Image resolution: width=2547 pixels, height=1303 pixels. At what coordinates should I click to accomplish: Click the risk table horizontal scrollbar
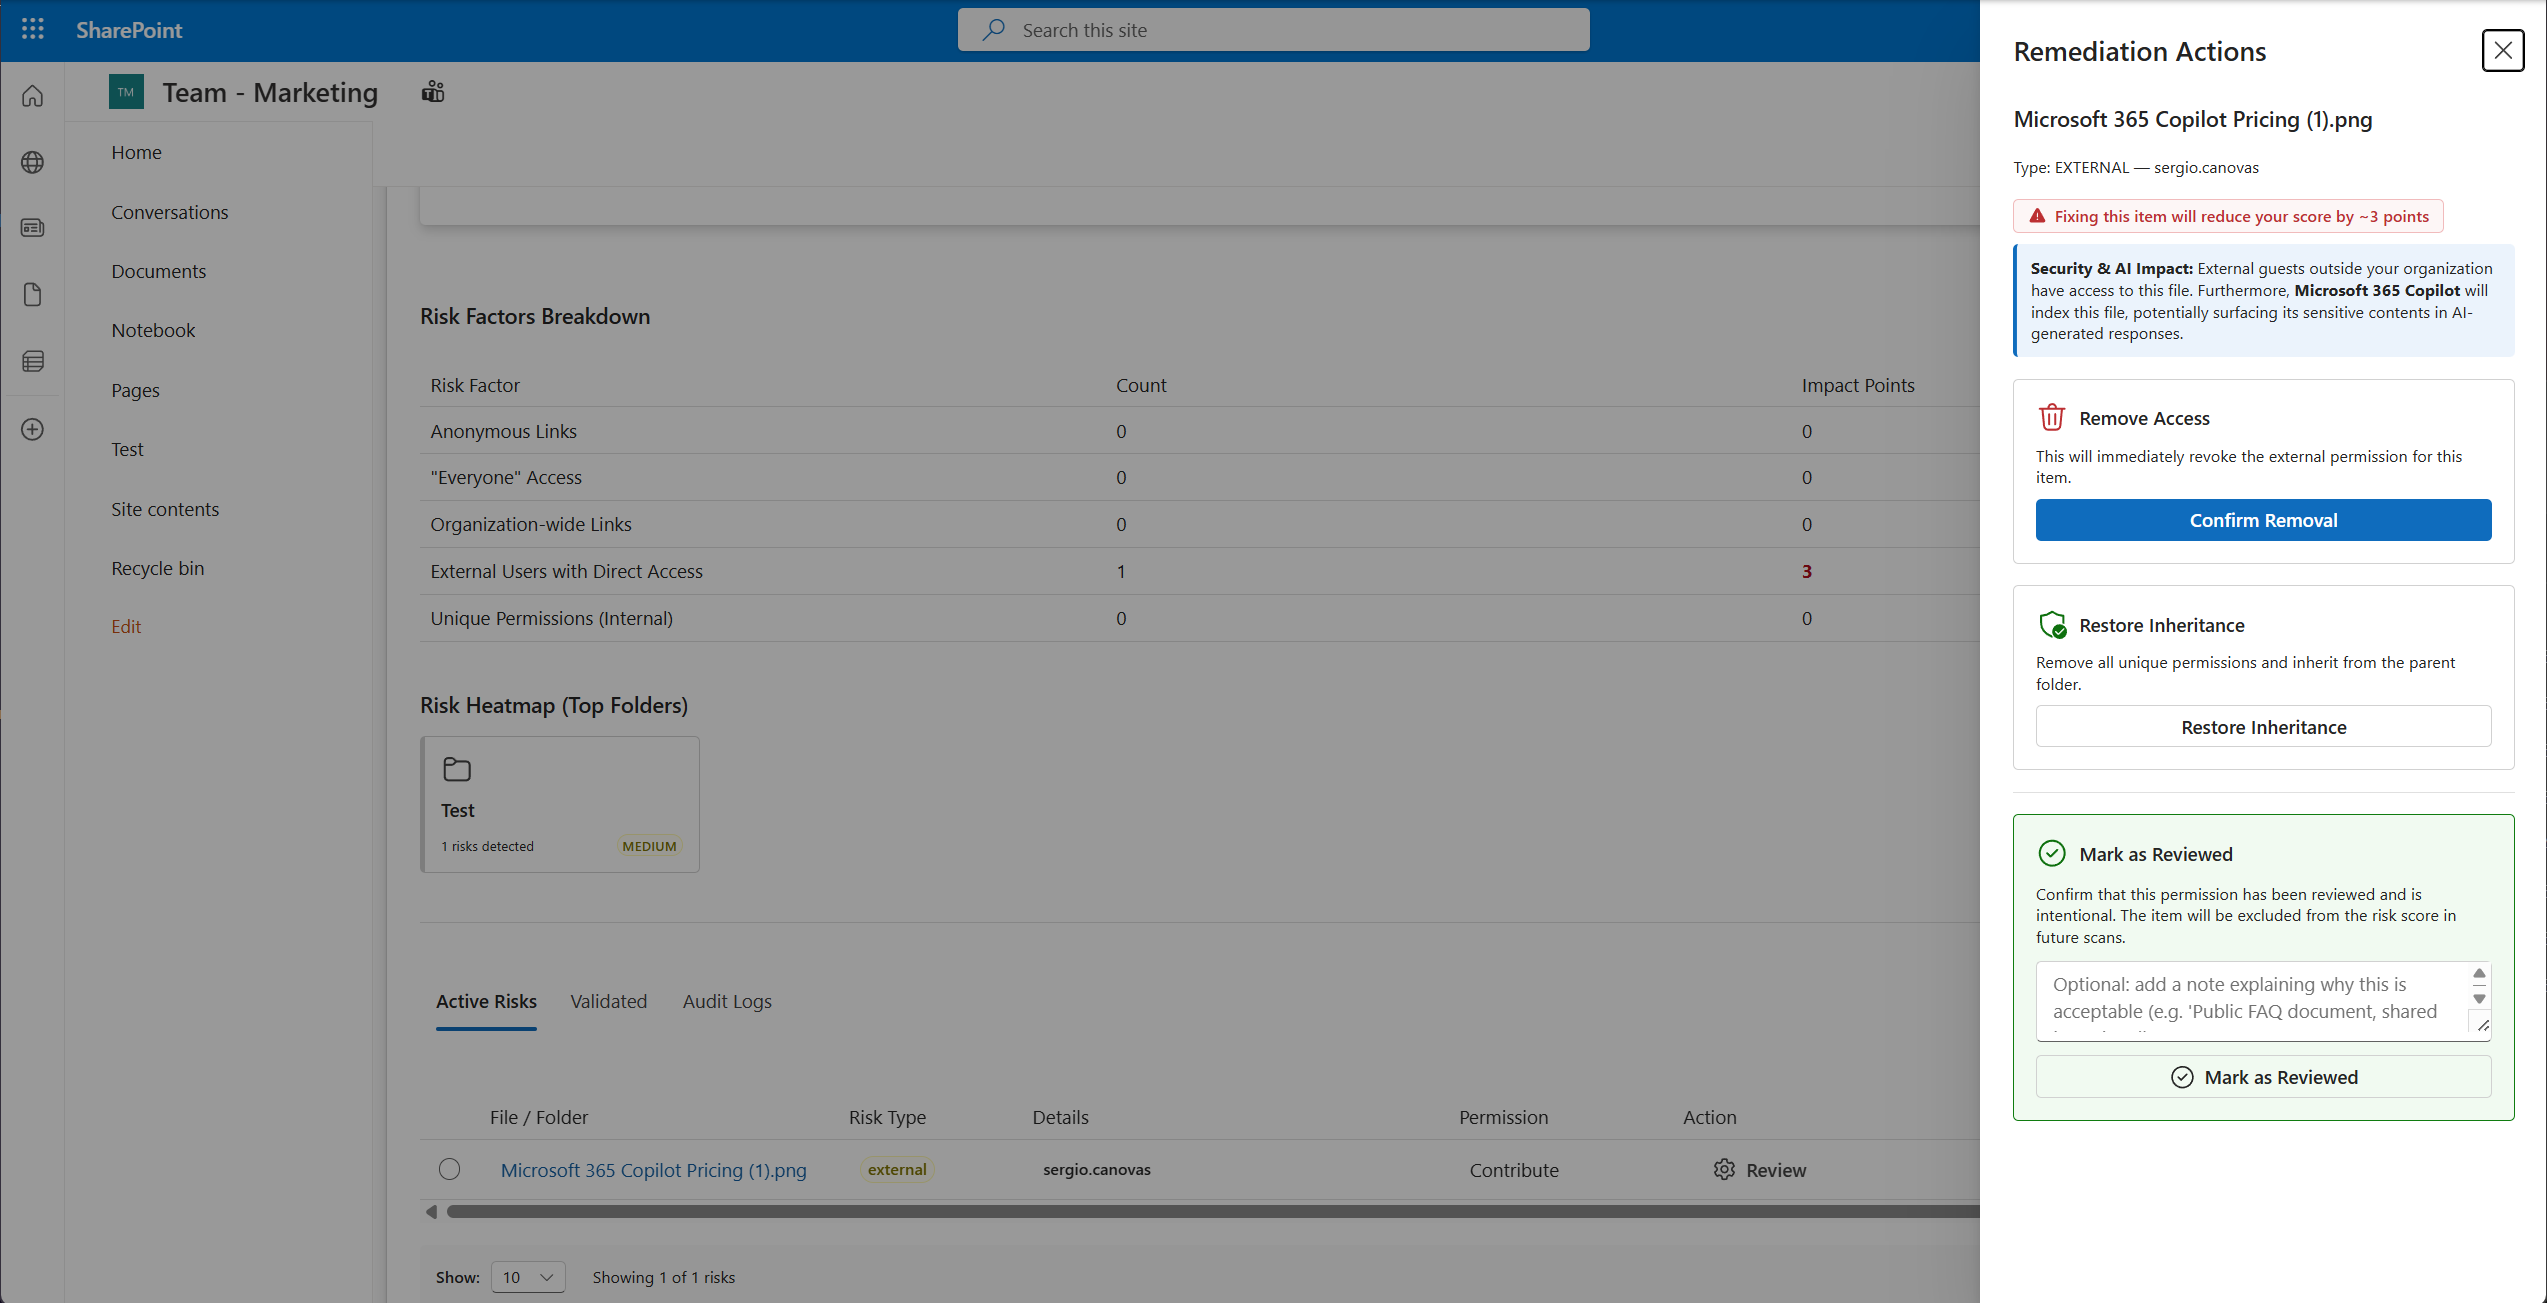(x=1212, y=1211)
